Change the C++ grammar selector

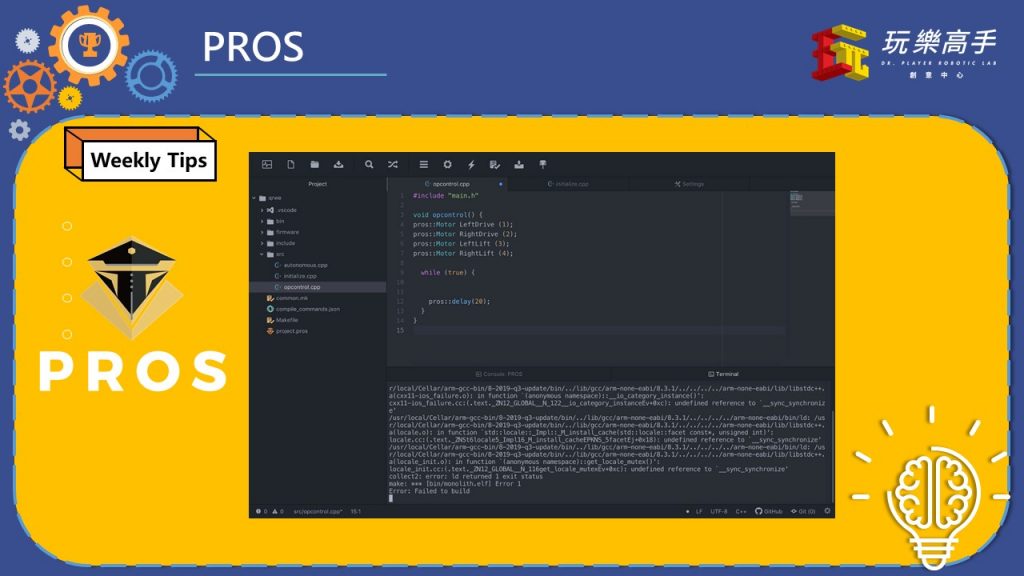tap(741, 511)
